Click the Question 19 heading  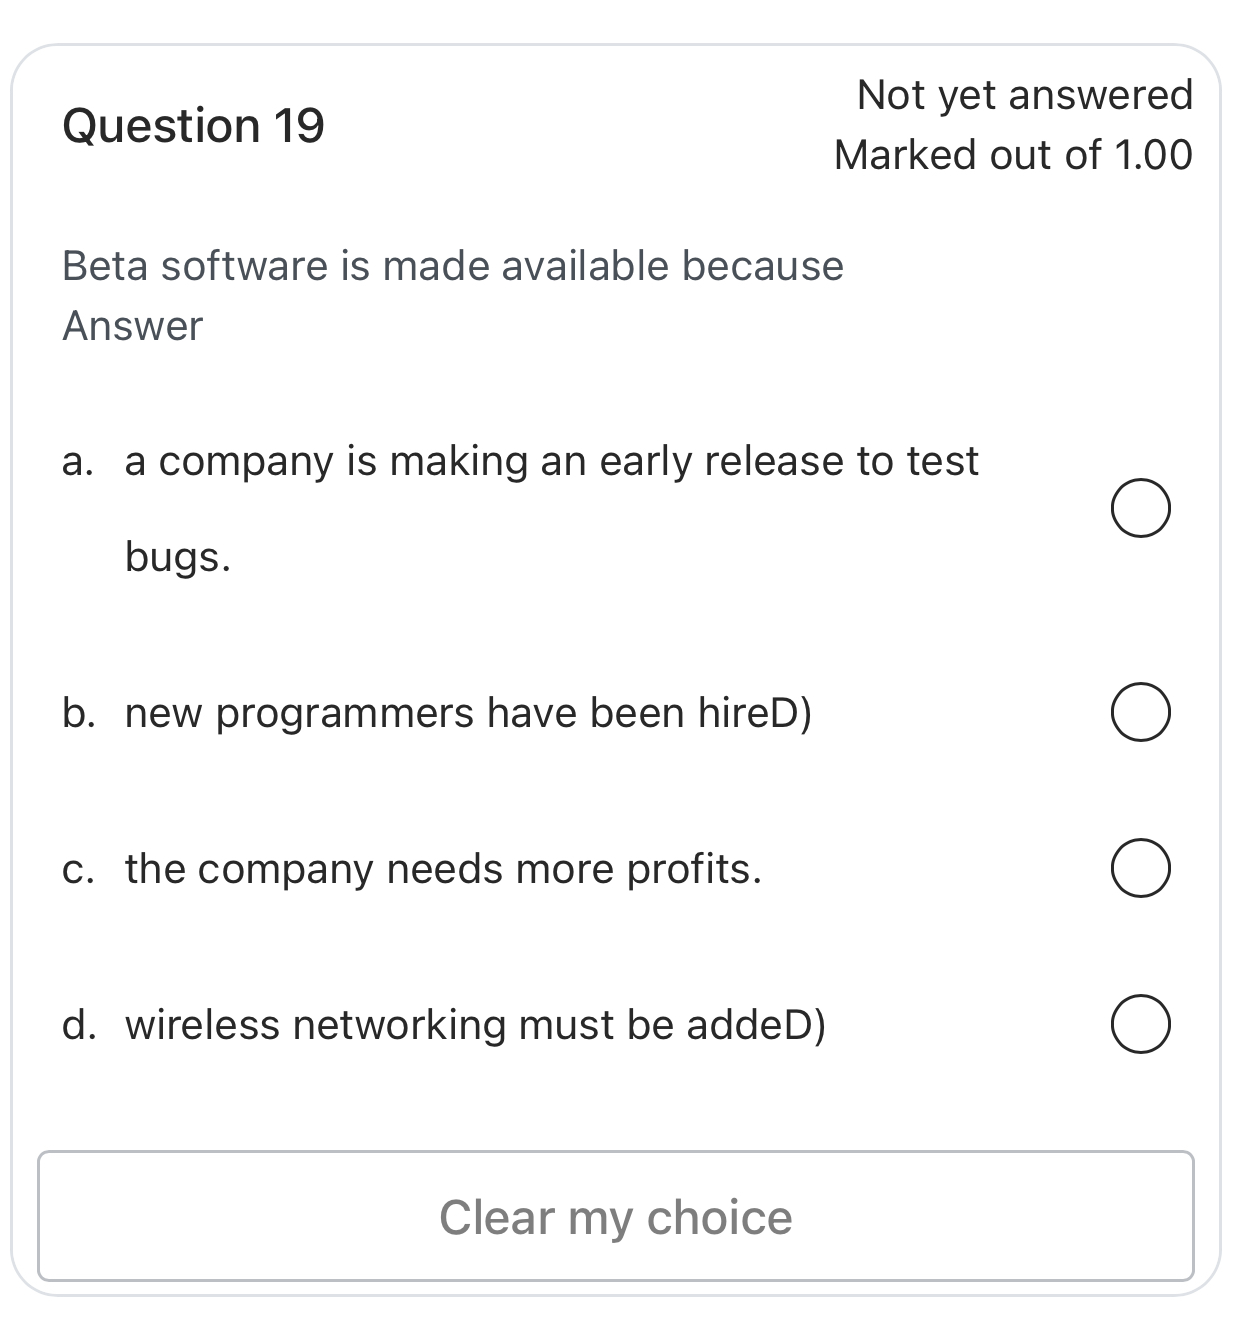[193, 124]
